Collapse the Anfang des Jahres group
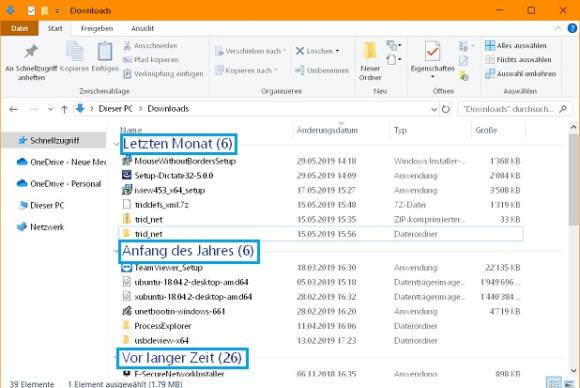 116,251
